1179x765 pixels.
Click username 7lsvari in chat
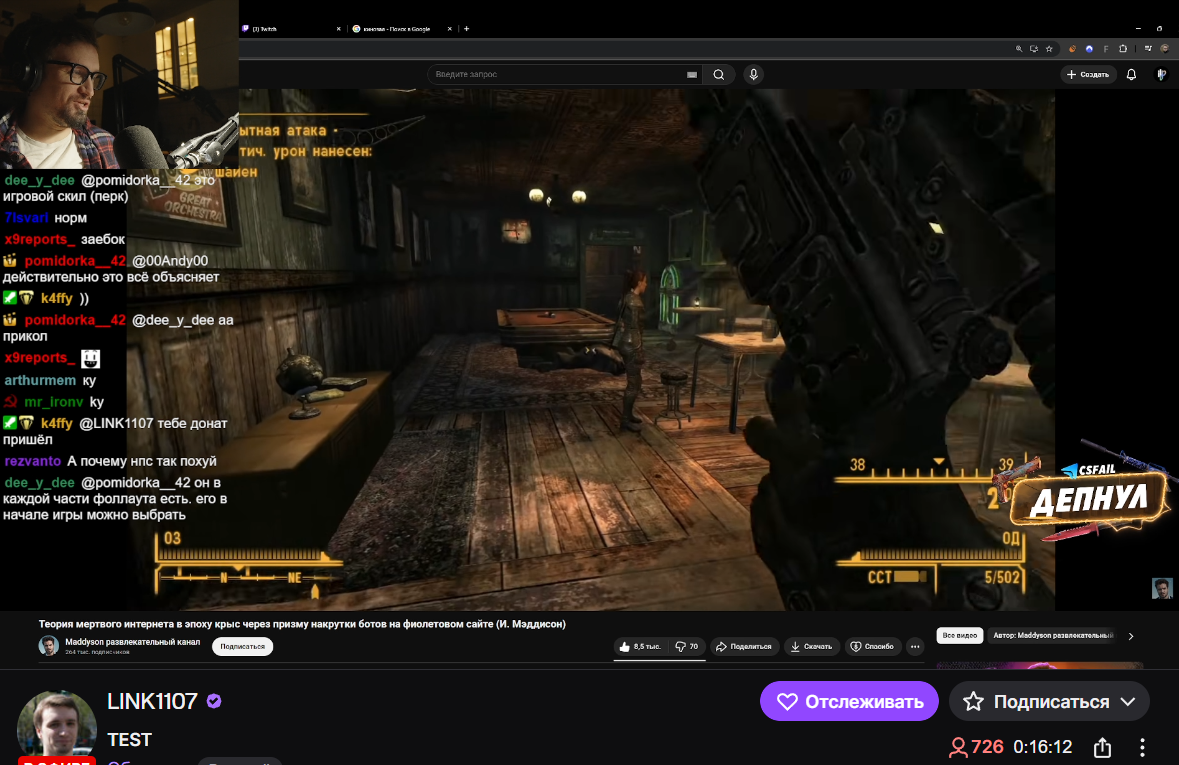point(26,218)
